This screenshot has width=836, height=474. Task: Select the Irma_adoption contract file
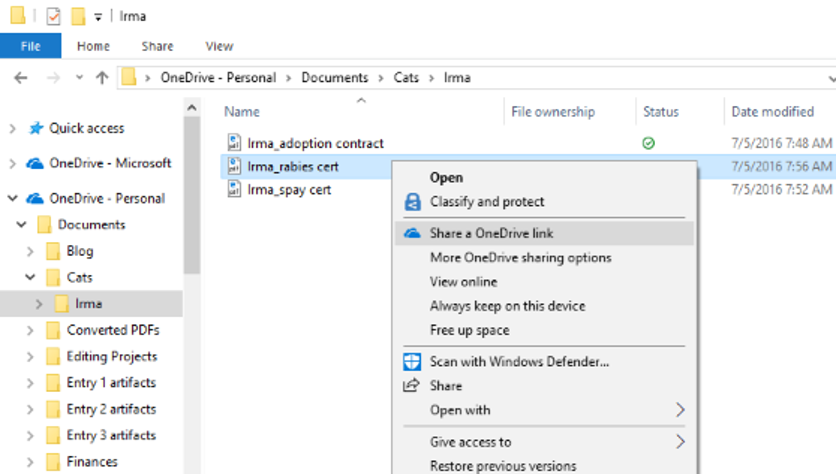click(x=315, y=143)
